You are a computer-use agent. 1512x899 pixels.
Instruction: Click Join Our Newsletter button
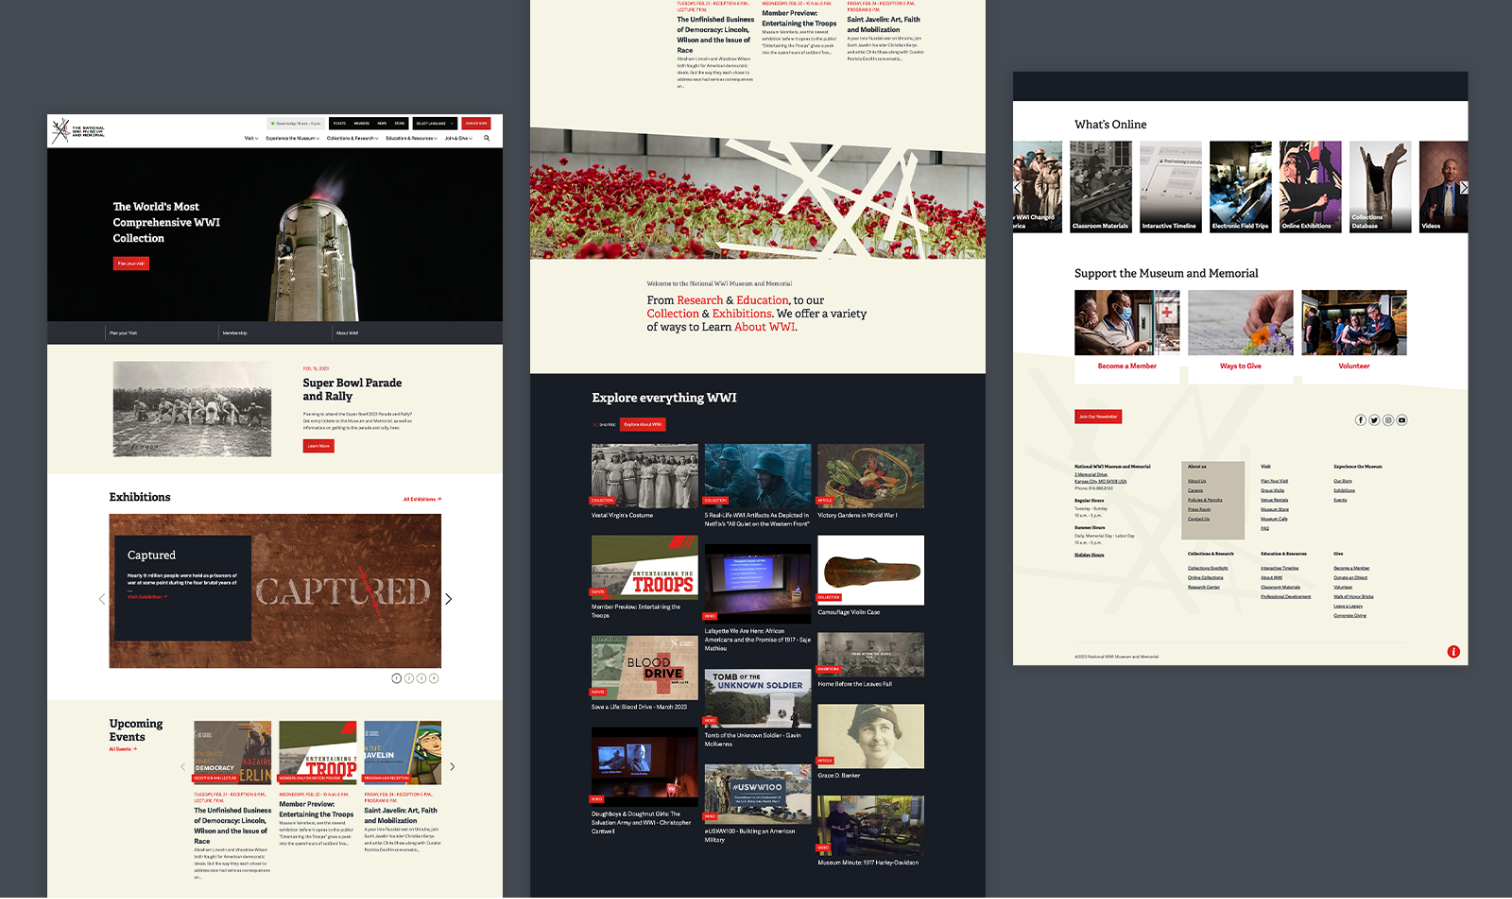1098,416
